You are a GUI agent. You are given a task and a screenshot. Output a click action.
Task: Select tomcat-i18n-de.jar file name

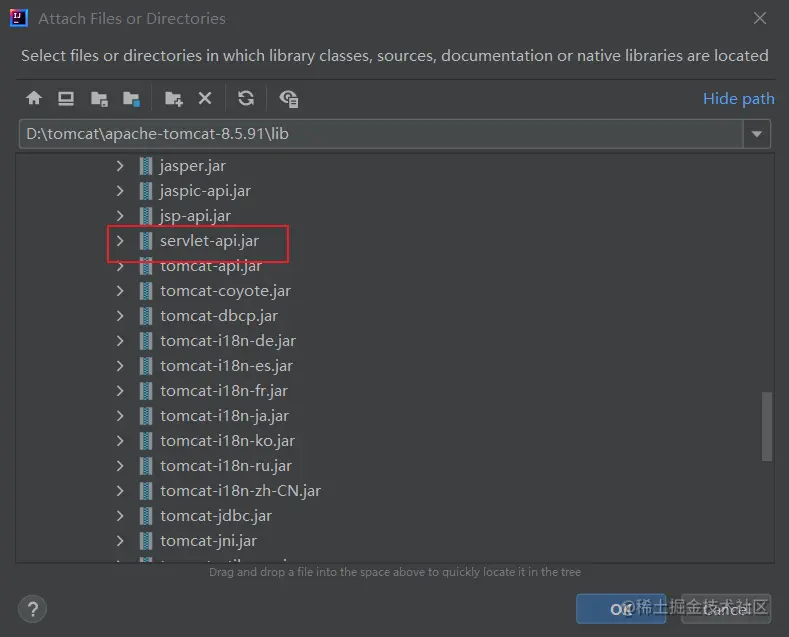pyautogui.click(x=228, y=341)
